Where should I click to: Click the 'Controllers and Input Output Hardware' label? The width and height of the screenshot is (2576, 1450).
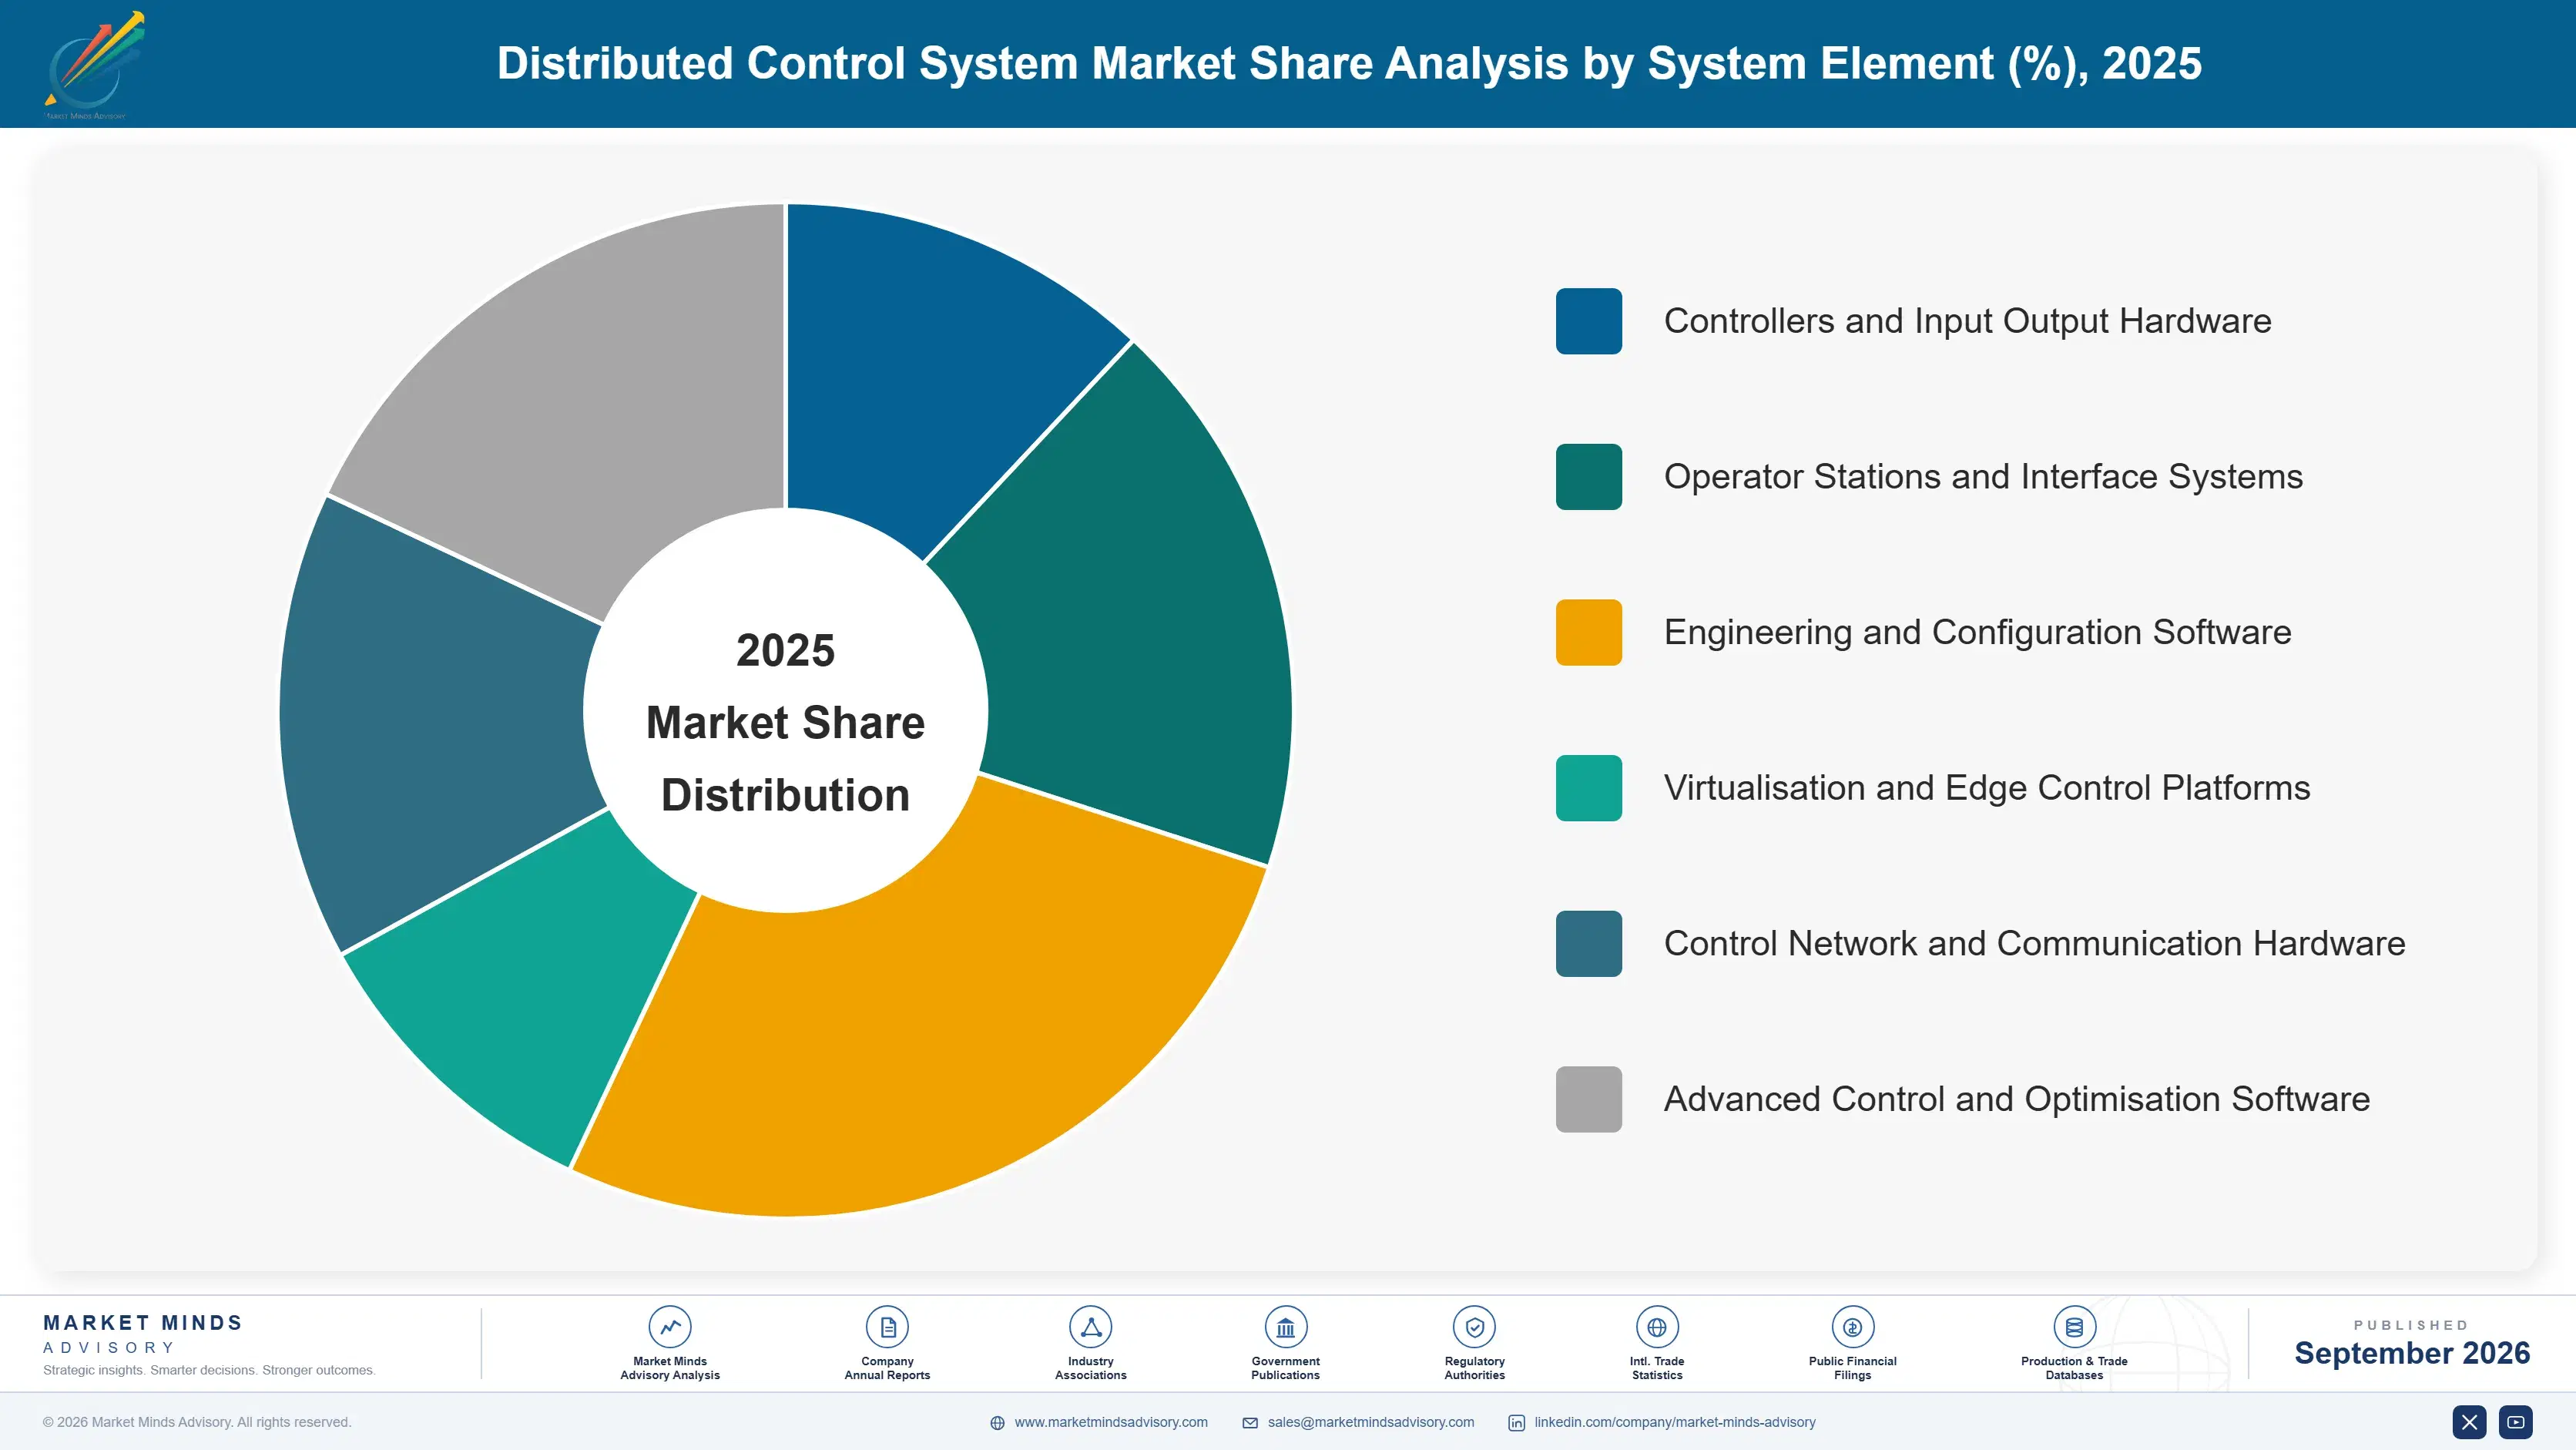pos(1967,321)
